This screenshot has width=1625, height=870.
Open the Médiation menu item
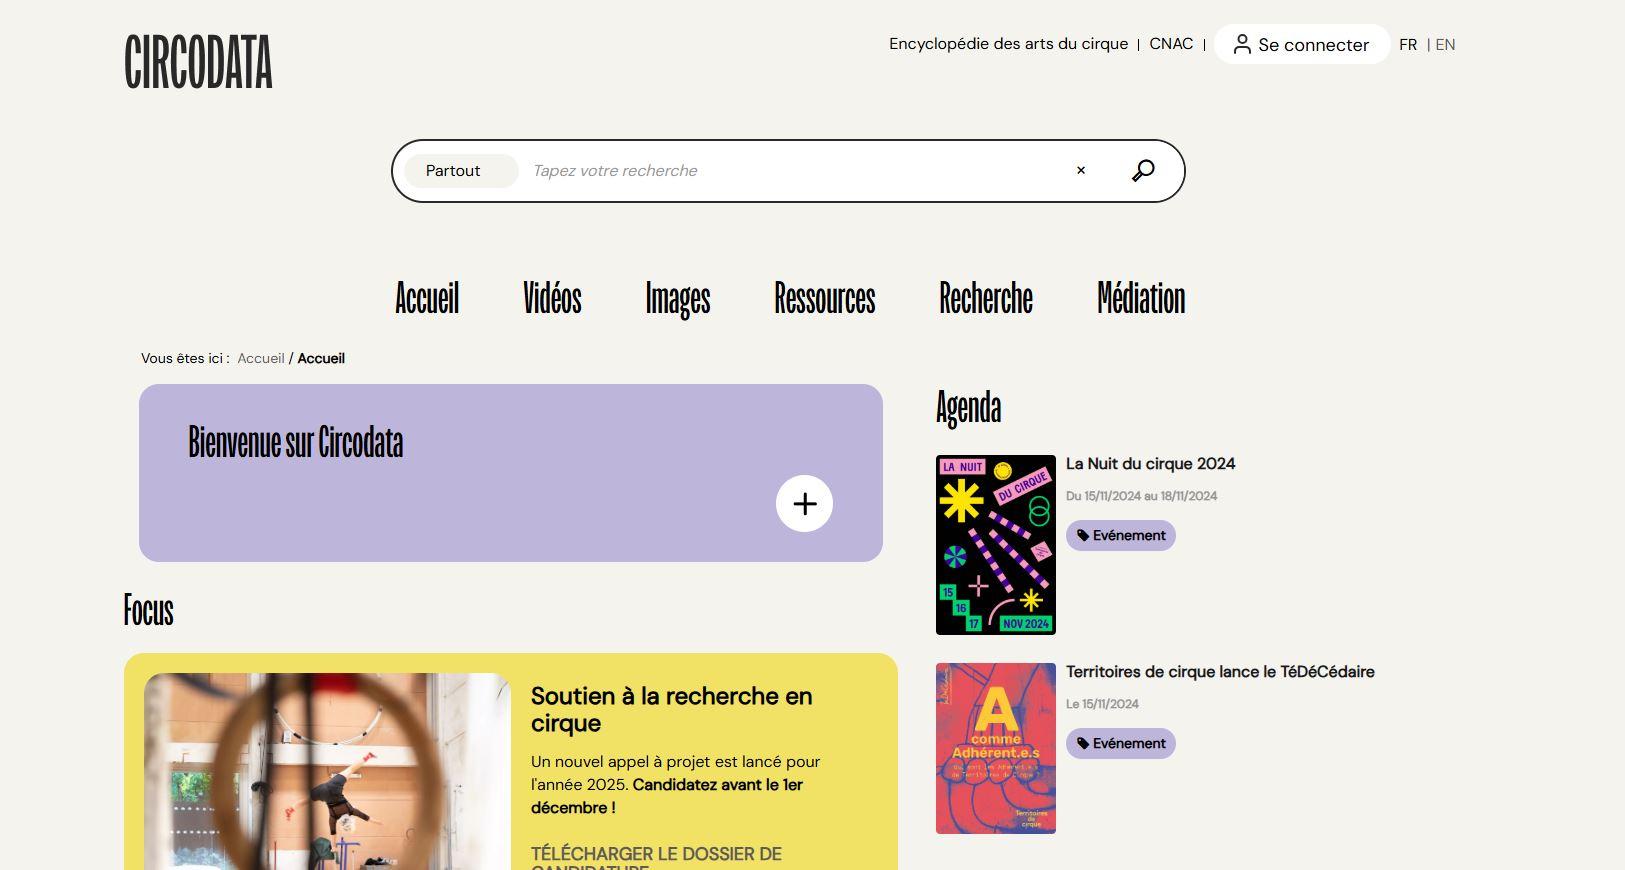coord(1141,298)
